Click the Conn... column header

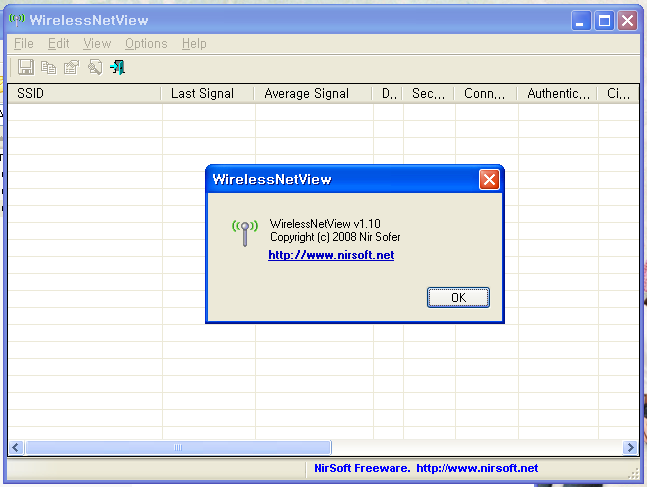[486, 93]
